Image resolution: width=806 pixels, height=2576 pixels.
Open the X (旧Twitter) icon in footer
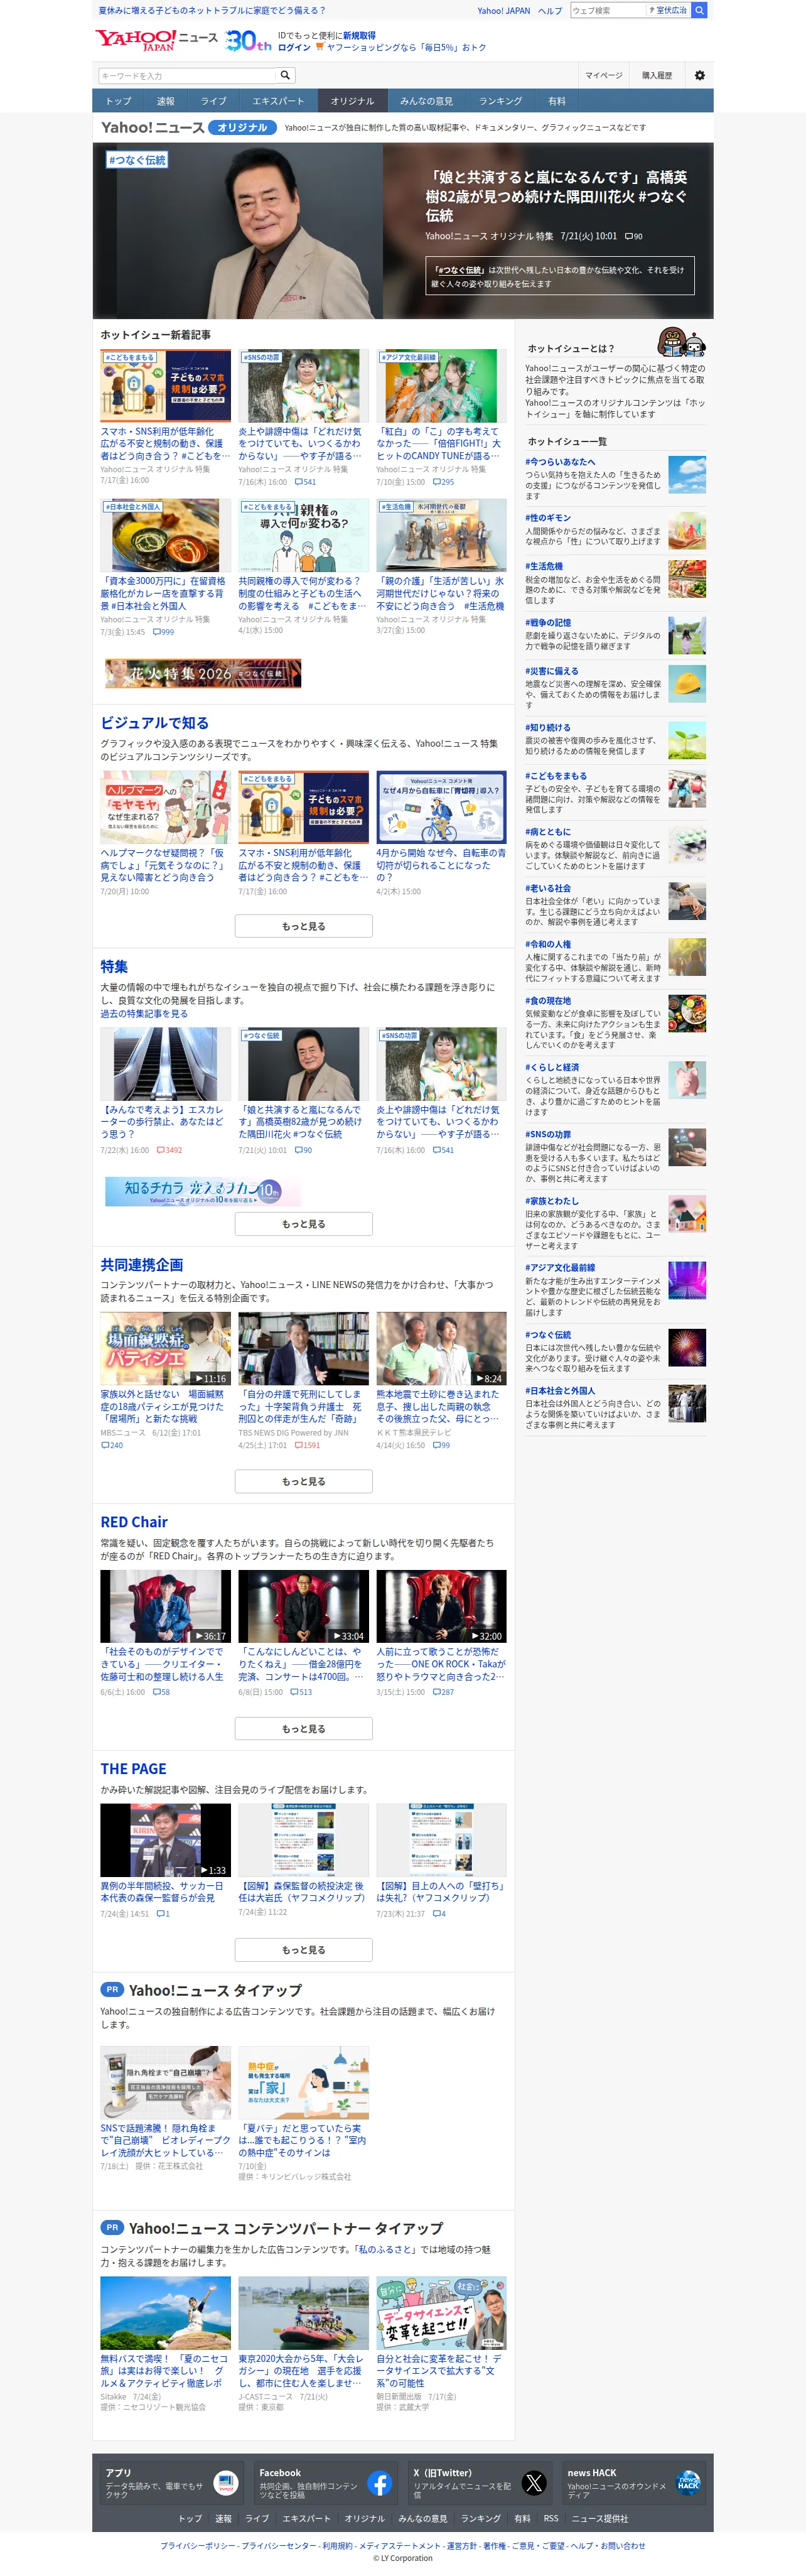click(x=534, y=2483)
